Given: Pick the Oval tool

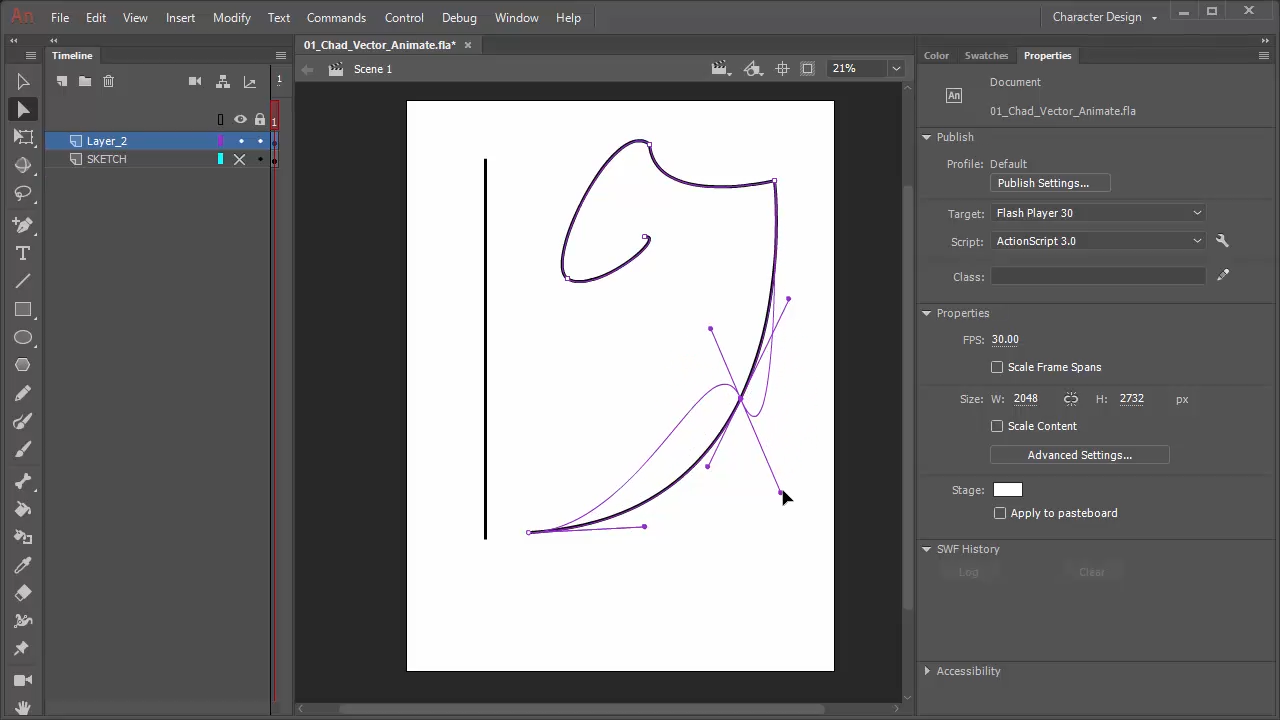Looking at the screenshot, I should [23, 338].
